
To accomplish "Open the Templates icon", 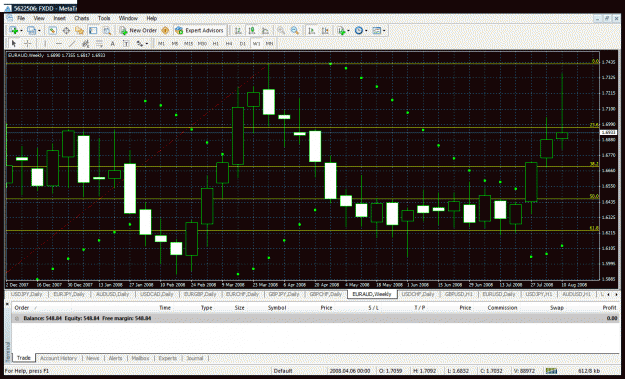I will [376, 30].
